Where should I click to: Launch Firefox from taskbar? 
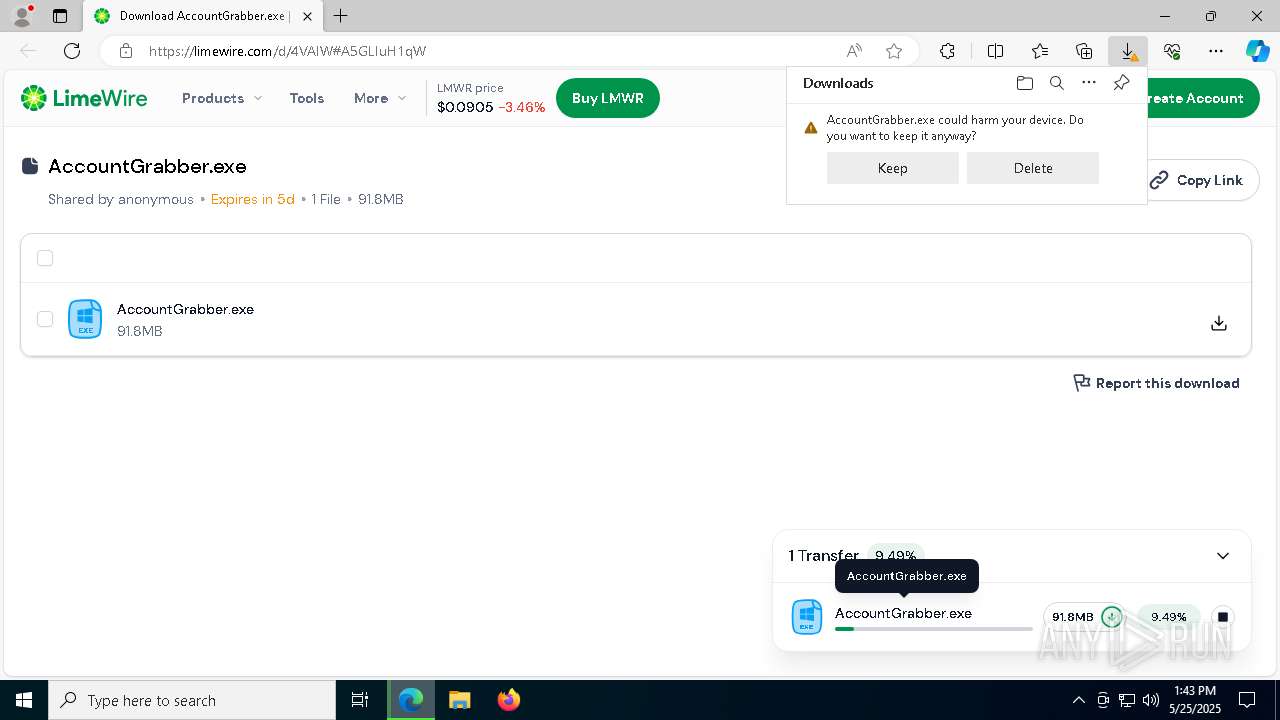coord(509,700)
